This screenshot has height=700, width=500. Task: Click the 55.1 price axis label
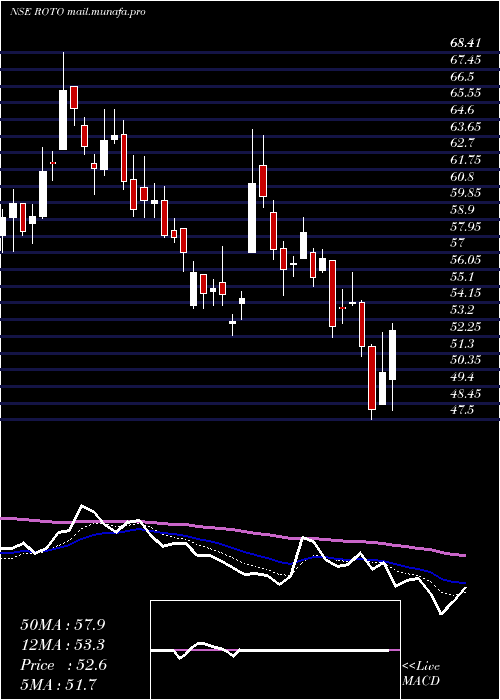[462, 277]
